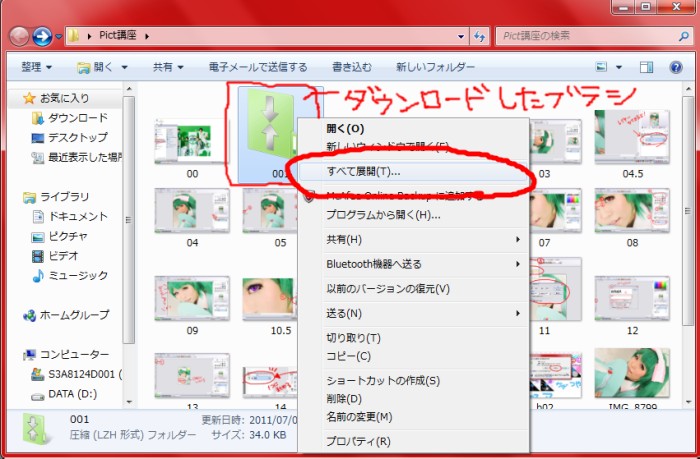Click the blue Forward navigation arrow

pos(42,36)
